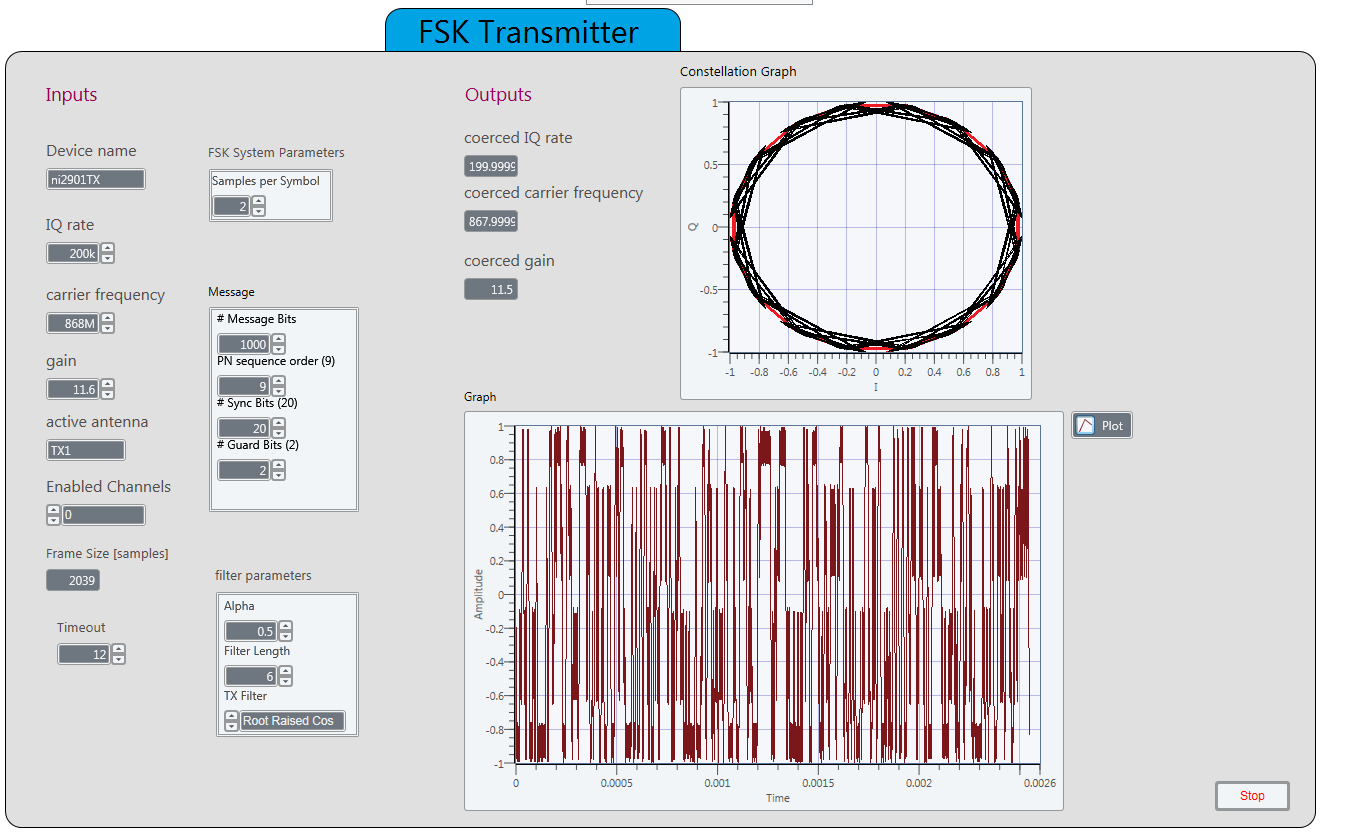Adjust the PN sequence order stepper
1345x837 pixels.
click(279, 386)
